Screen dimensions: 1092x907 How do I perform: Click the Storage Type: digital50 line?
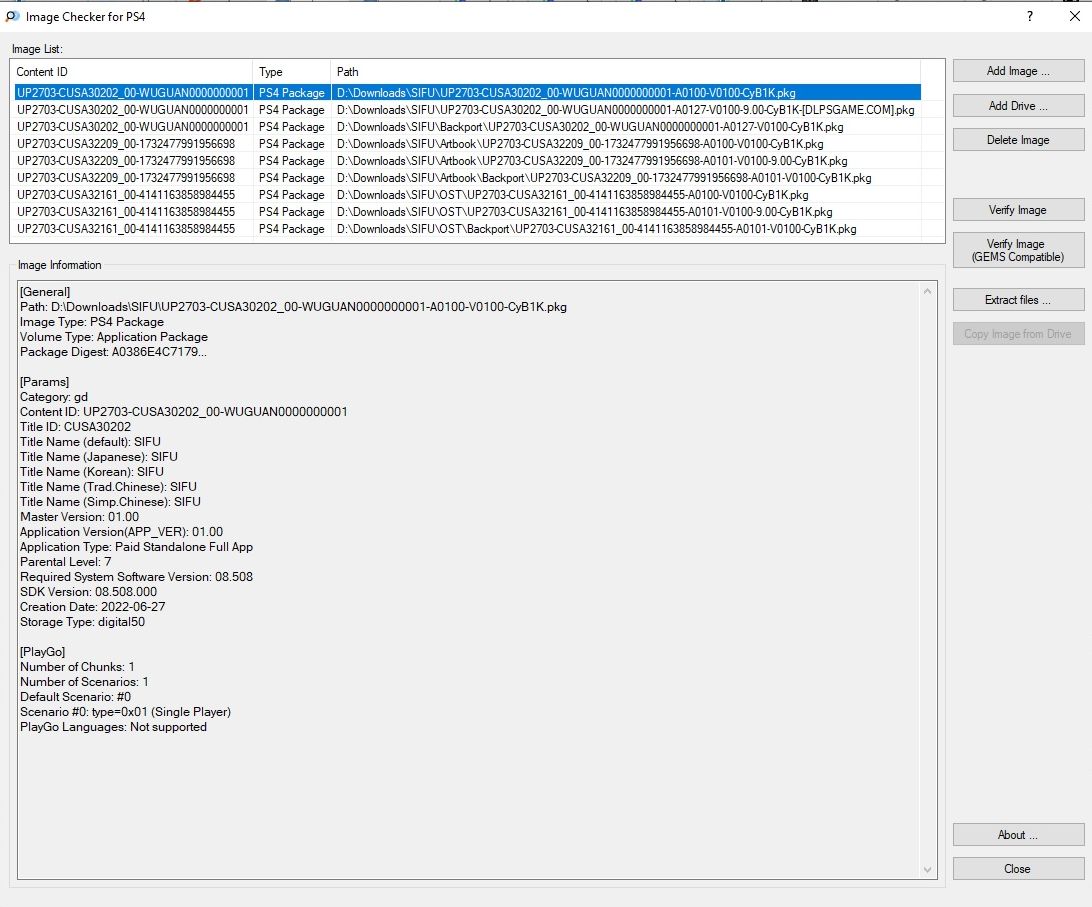click(x=82, y=621)
